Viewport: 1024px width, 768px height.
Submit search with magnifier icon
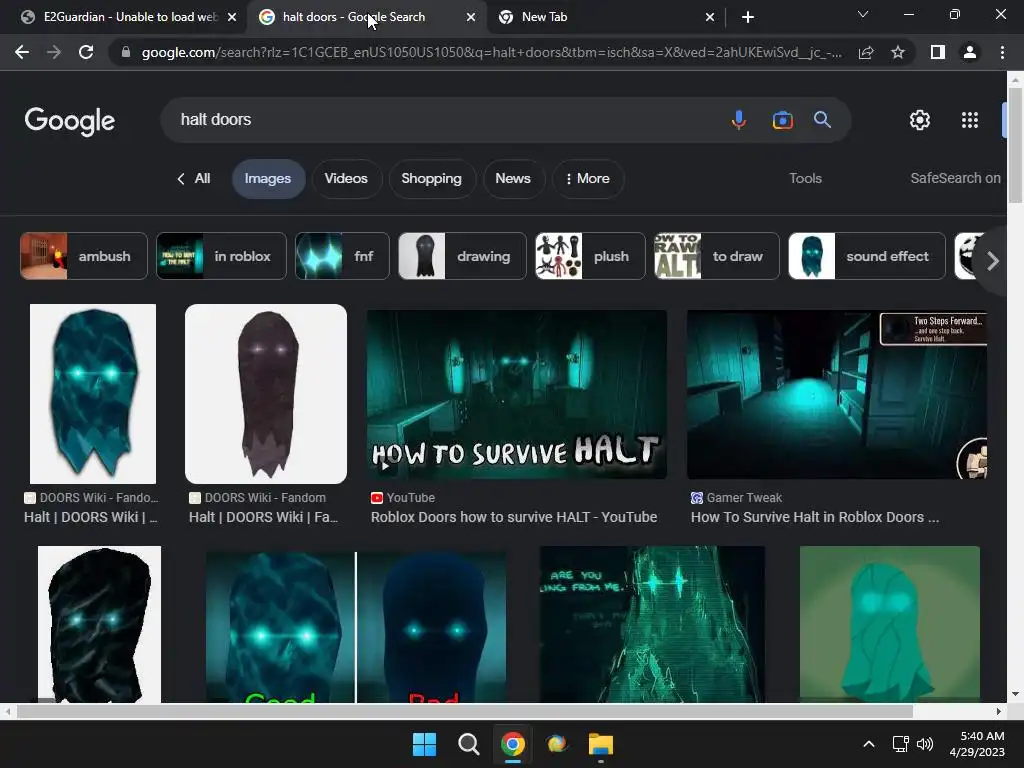click(822, 120)
